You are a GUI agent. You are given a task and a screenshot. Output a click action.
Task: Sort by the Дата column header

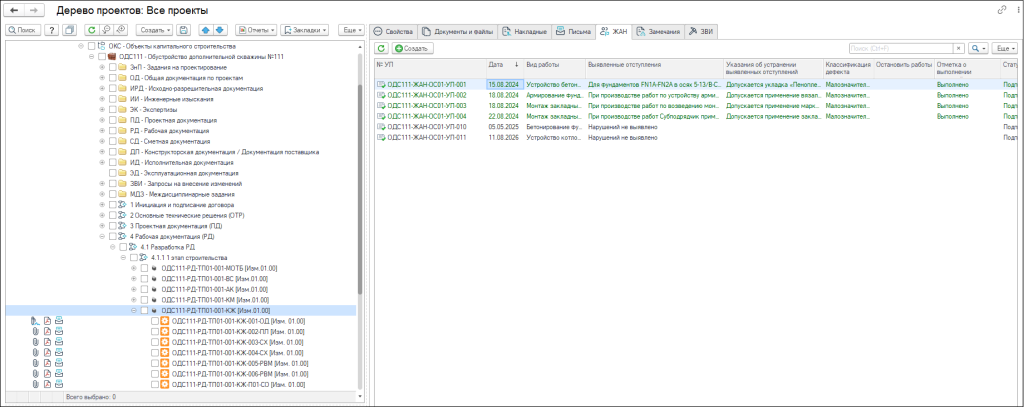pyautogui.click(x=504, y=69)
